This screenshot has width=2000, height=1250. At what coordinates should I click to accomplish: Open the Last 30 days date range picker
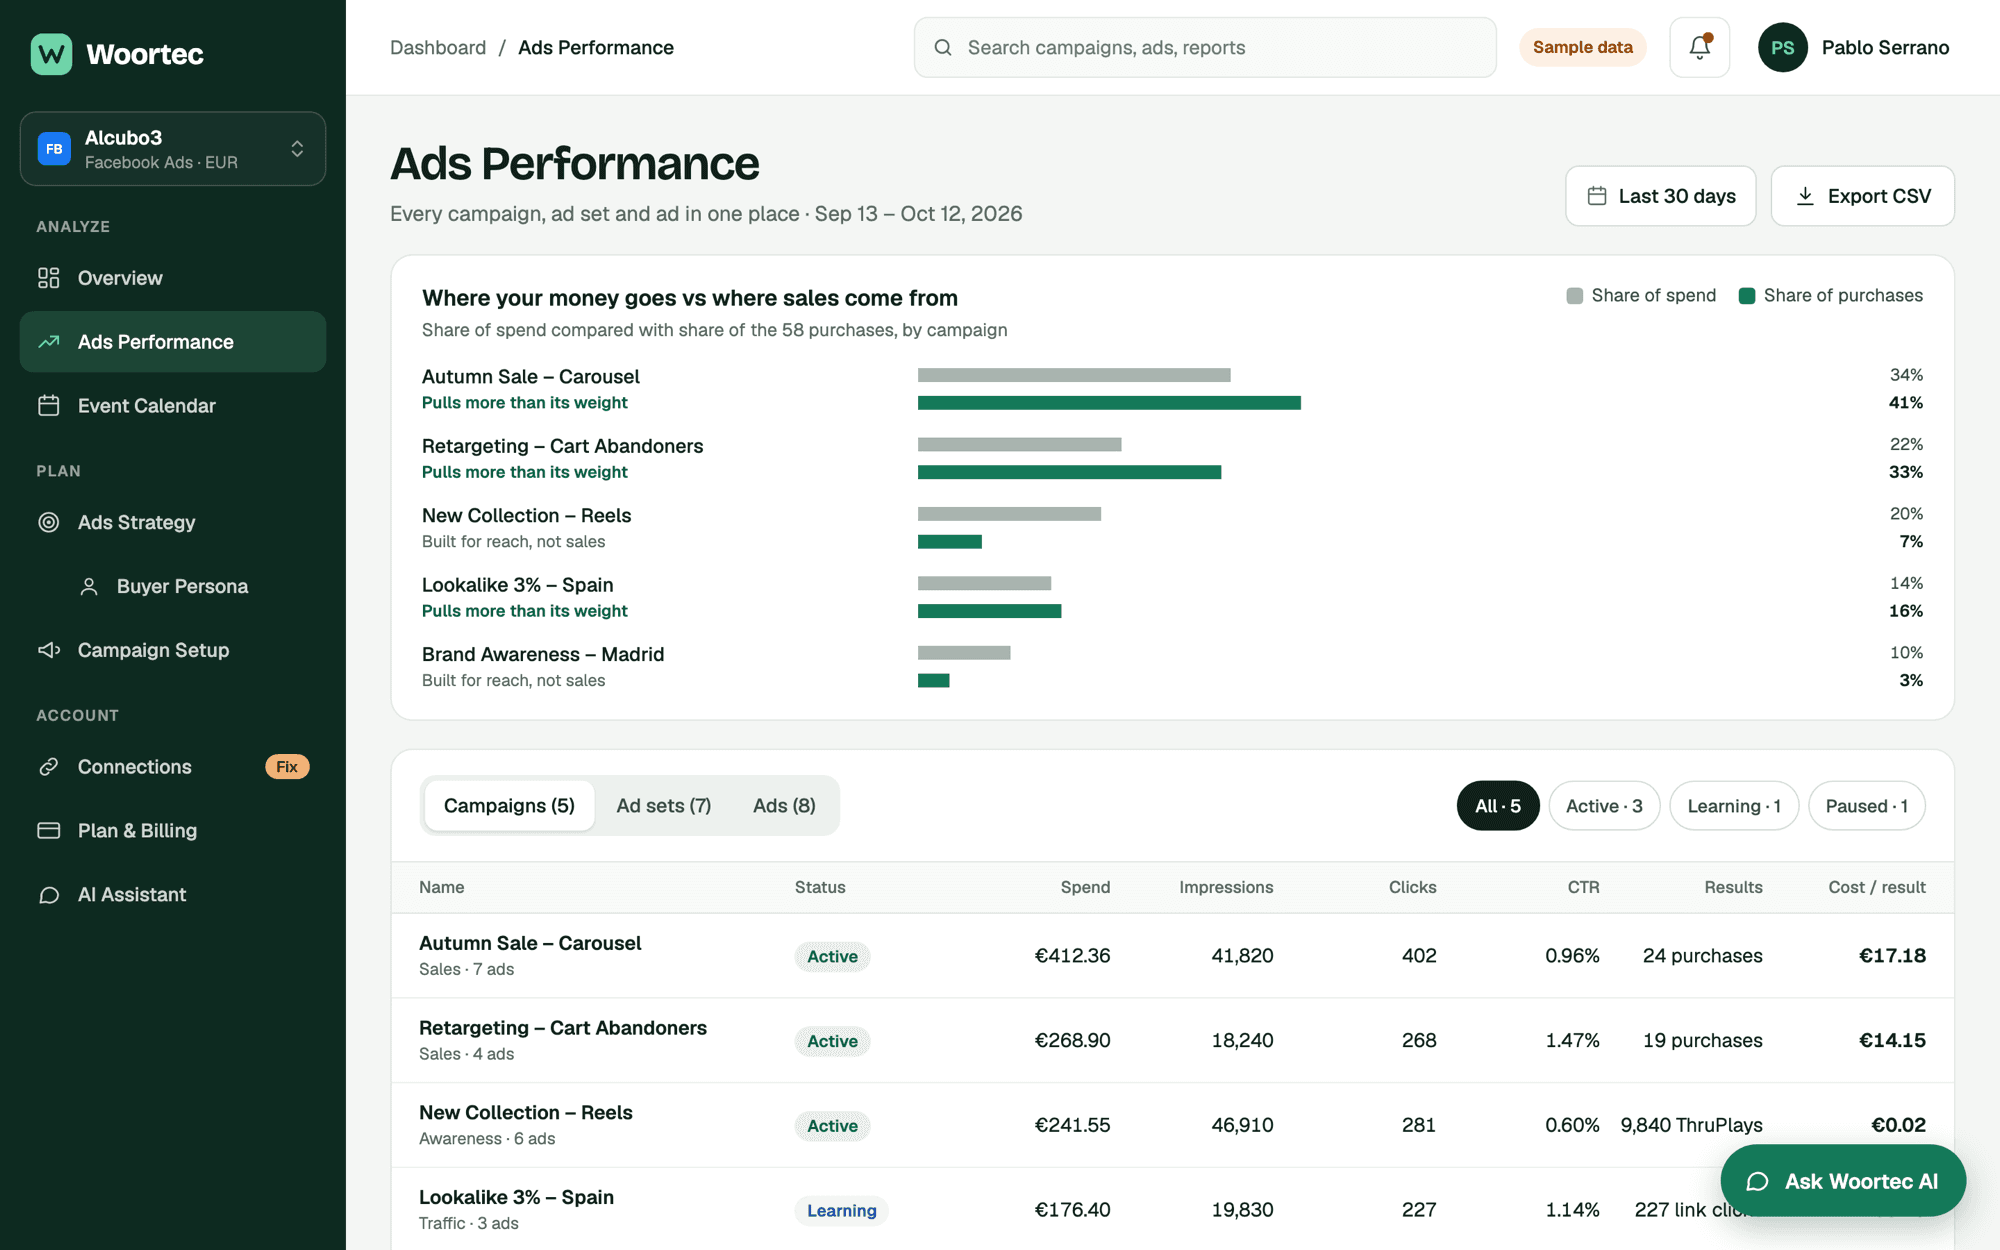click(x=1660, y=196)
